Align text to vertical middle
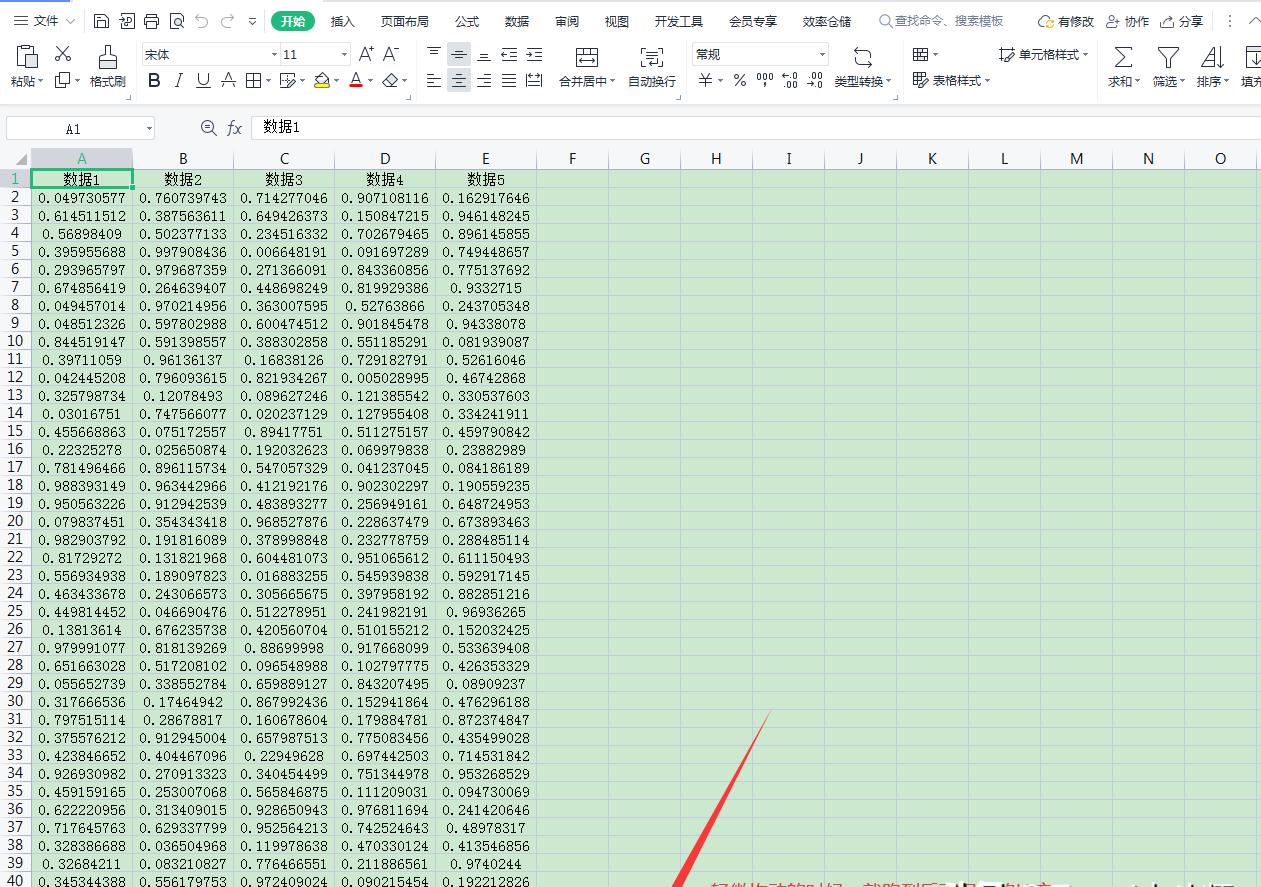Image resolution: width=1261 pixels, height=887 pixels. [x=459, y=54]
